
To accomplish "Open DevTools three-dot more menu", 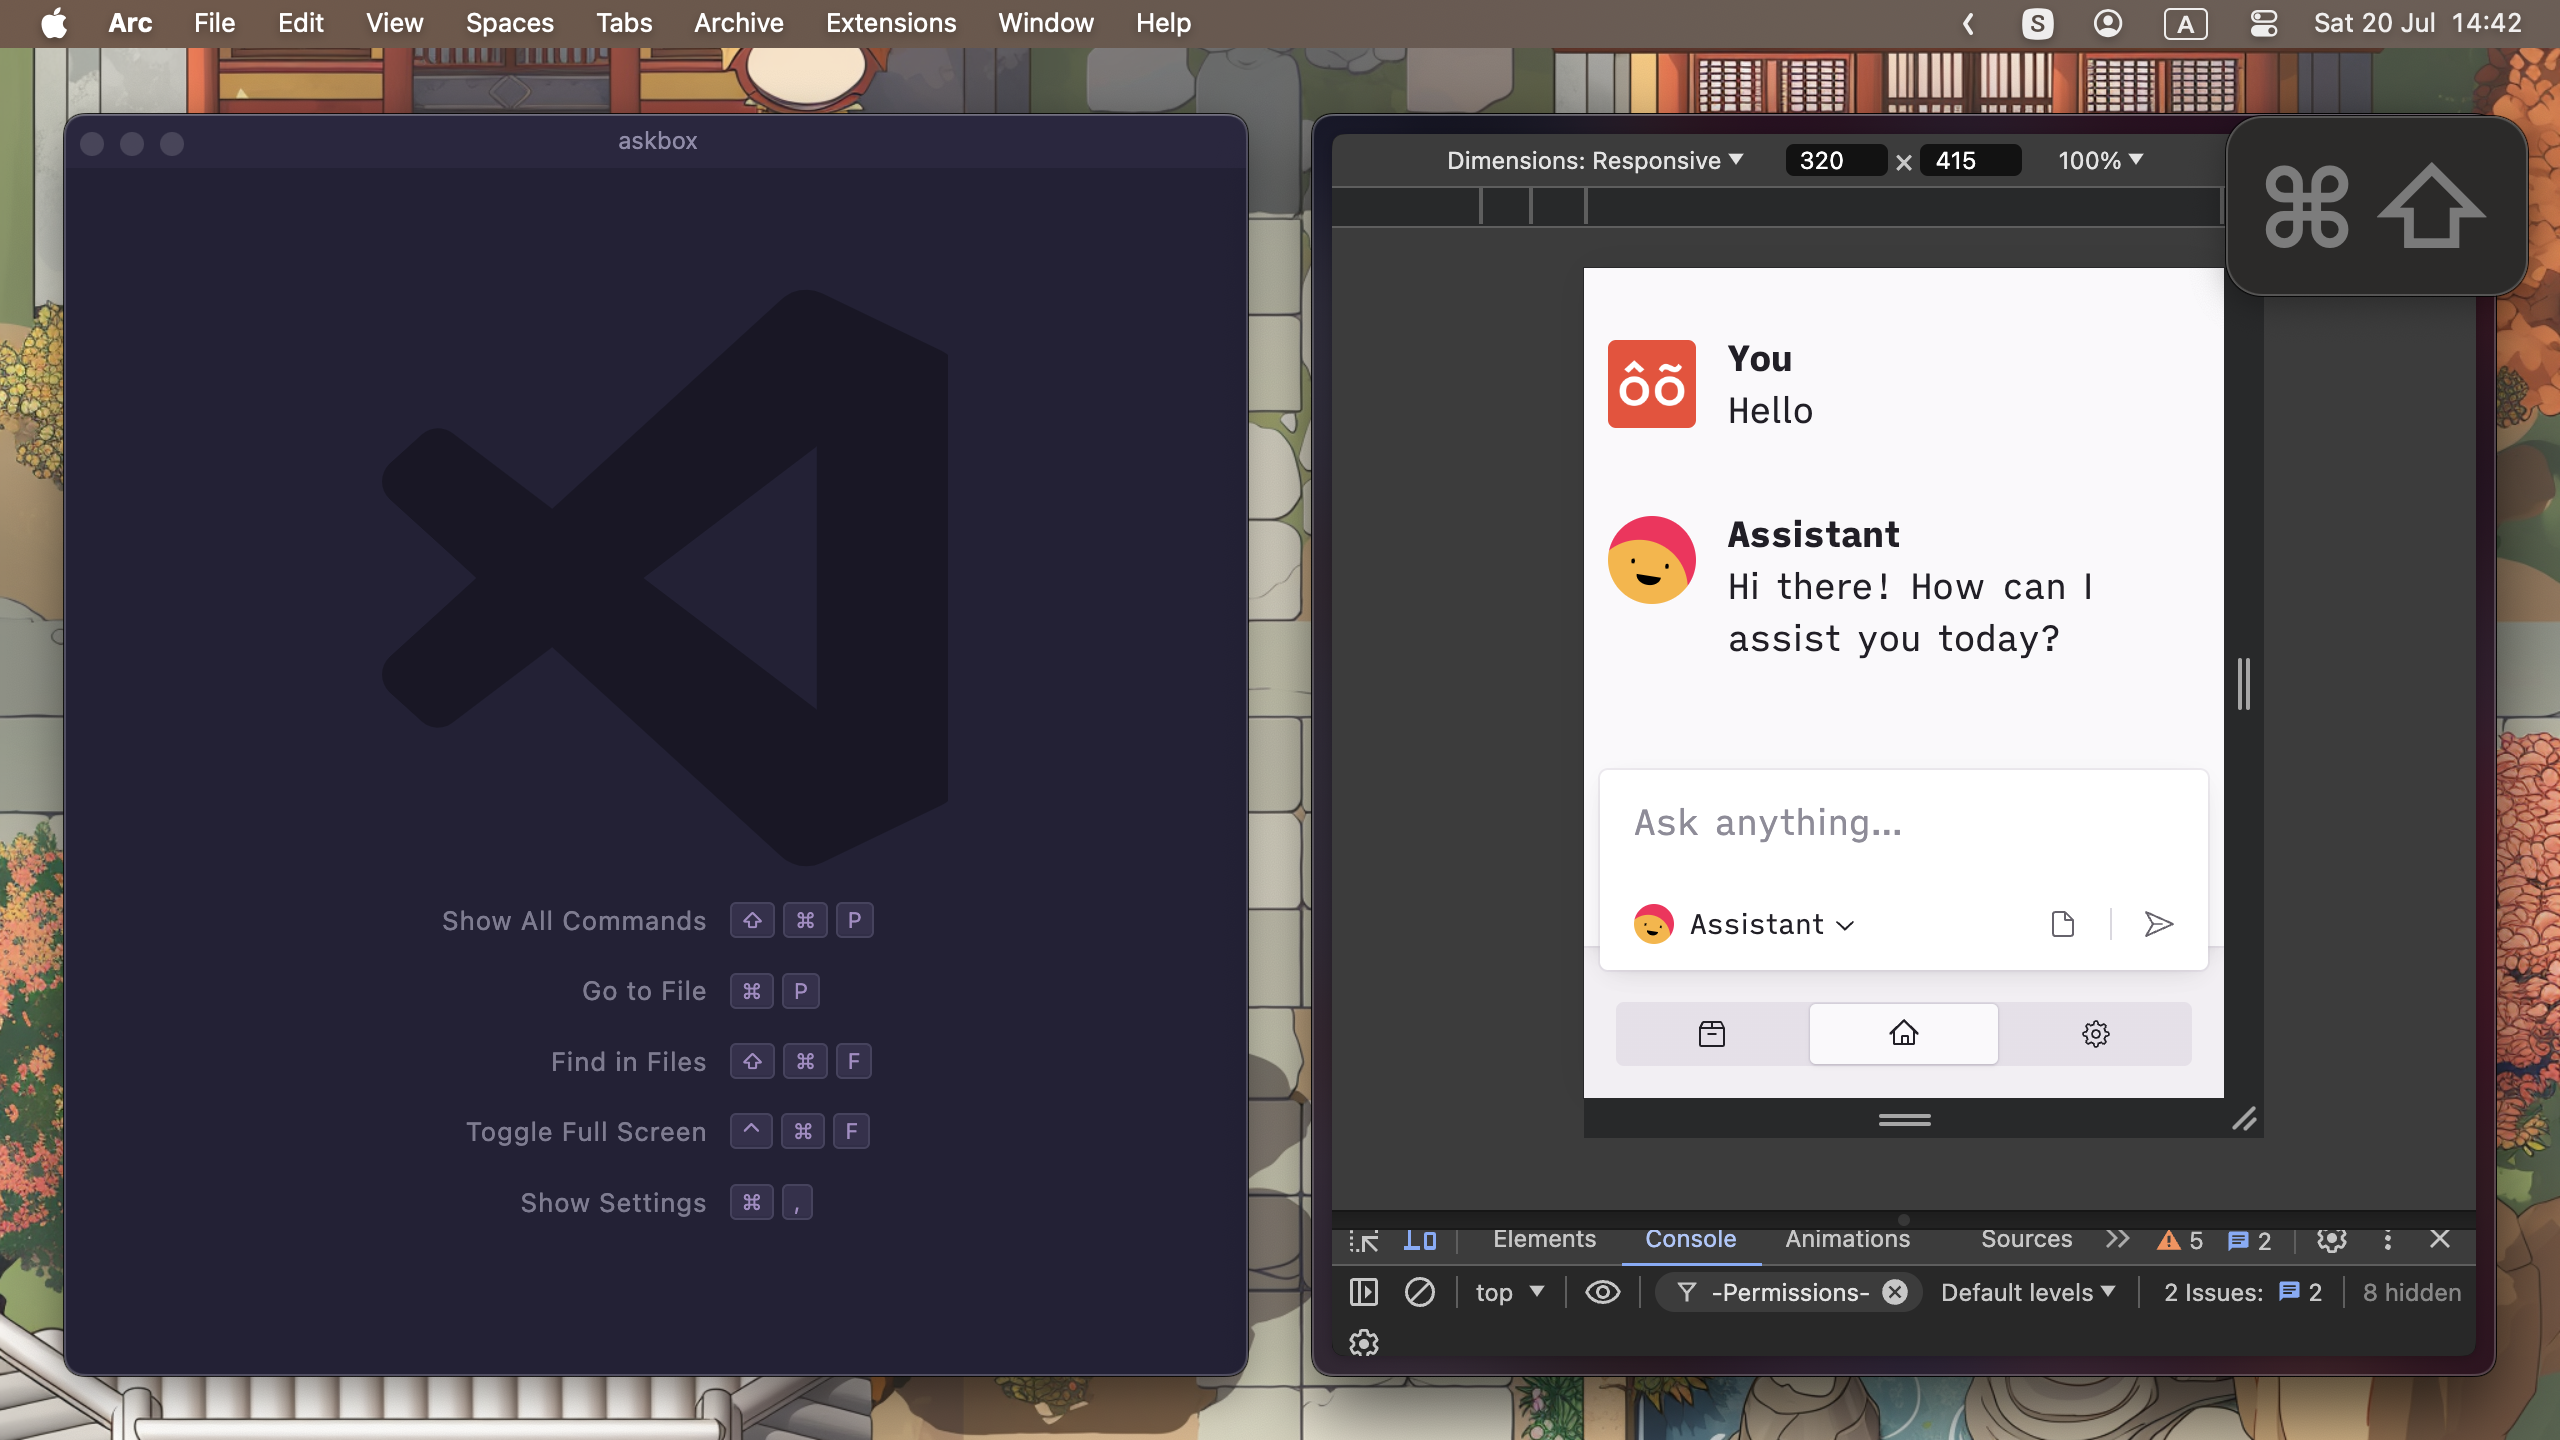I will pyautogui.click(x=2388, y=1240).
